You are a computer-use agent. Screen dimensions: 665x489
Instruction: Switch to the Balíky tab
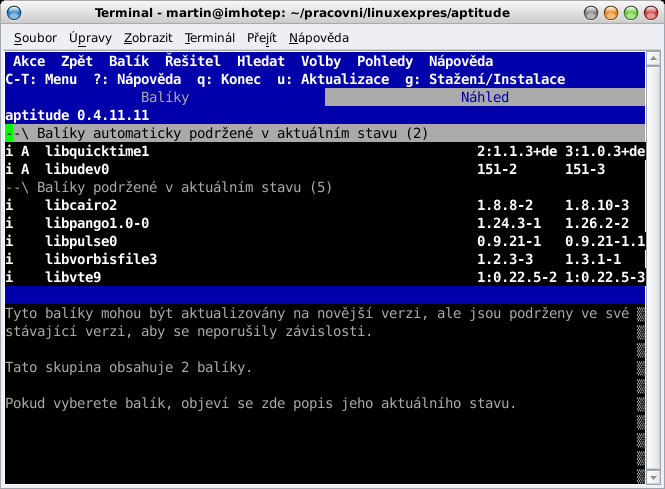click(x=165, y=97)
